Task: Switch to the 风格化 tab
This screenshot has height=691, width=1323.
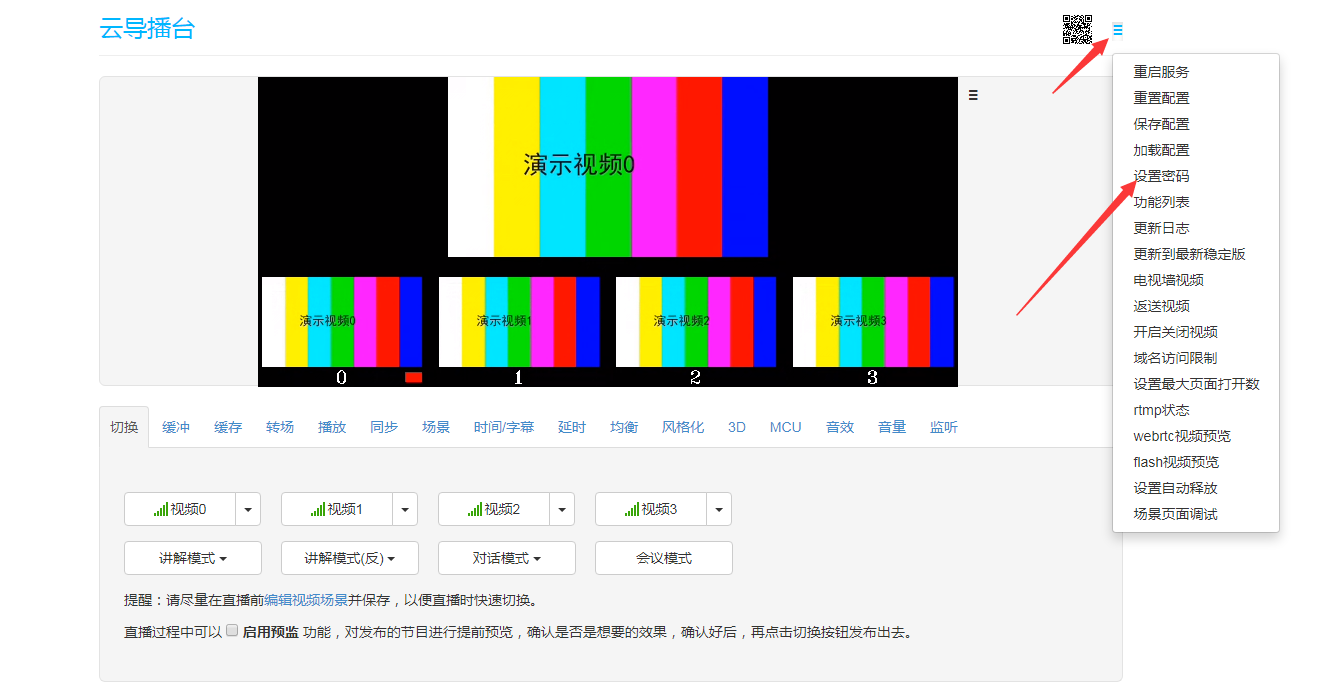Action: point(683,427)
